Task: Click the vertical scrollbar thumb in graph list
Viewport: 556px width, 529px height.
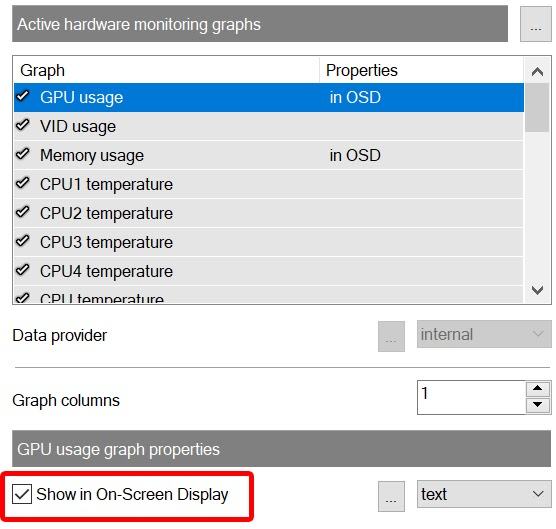Action: pyautogui.click(x=537, y=107)
